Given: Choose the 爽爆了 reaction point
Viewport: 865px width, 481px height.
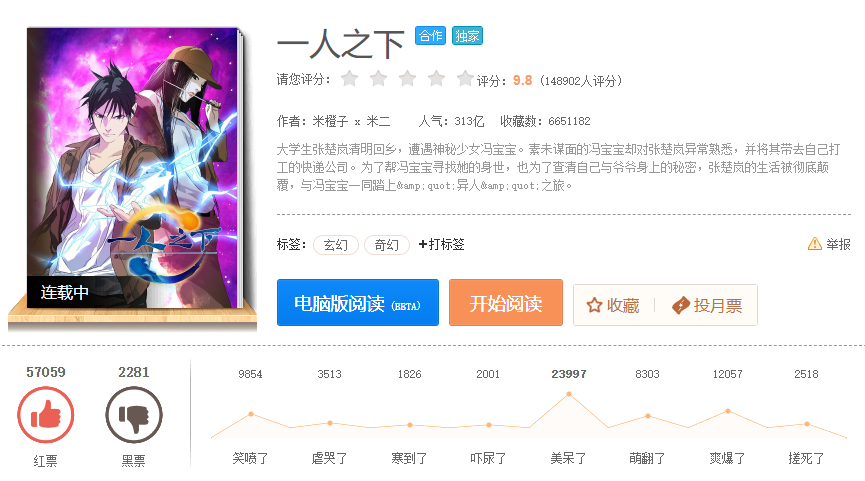Looking at the screenshot, I should [728, 411].
